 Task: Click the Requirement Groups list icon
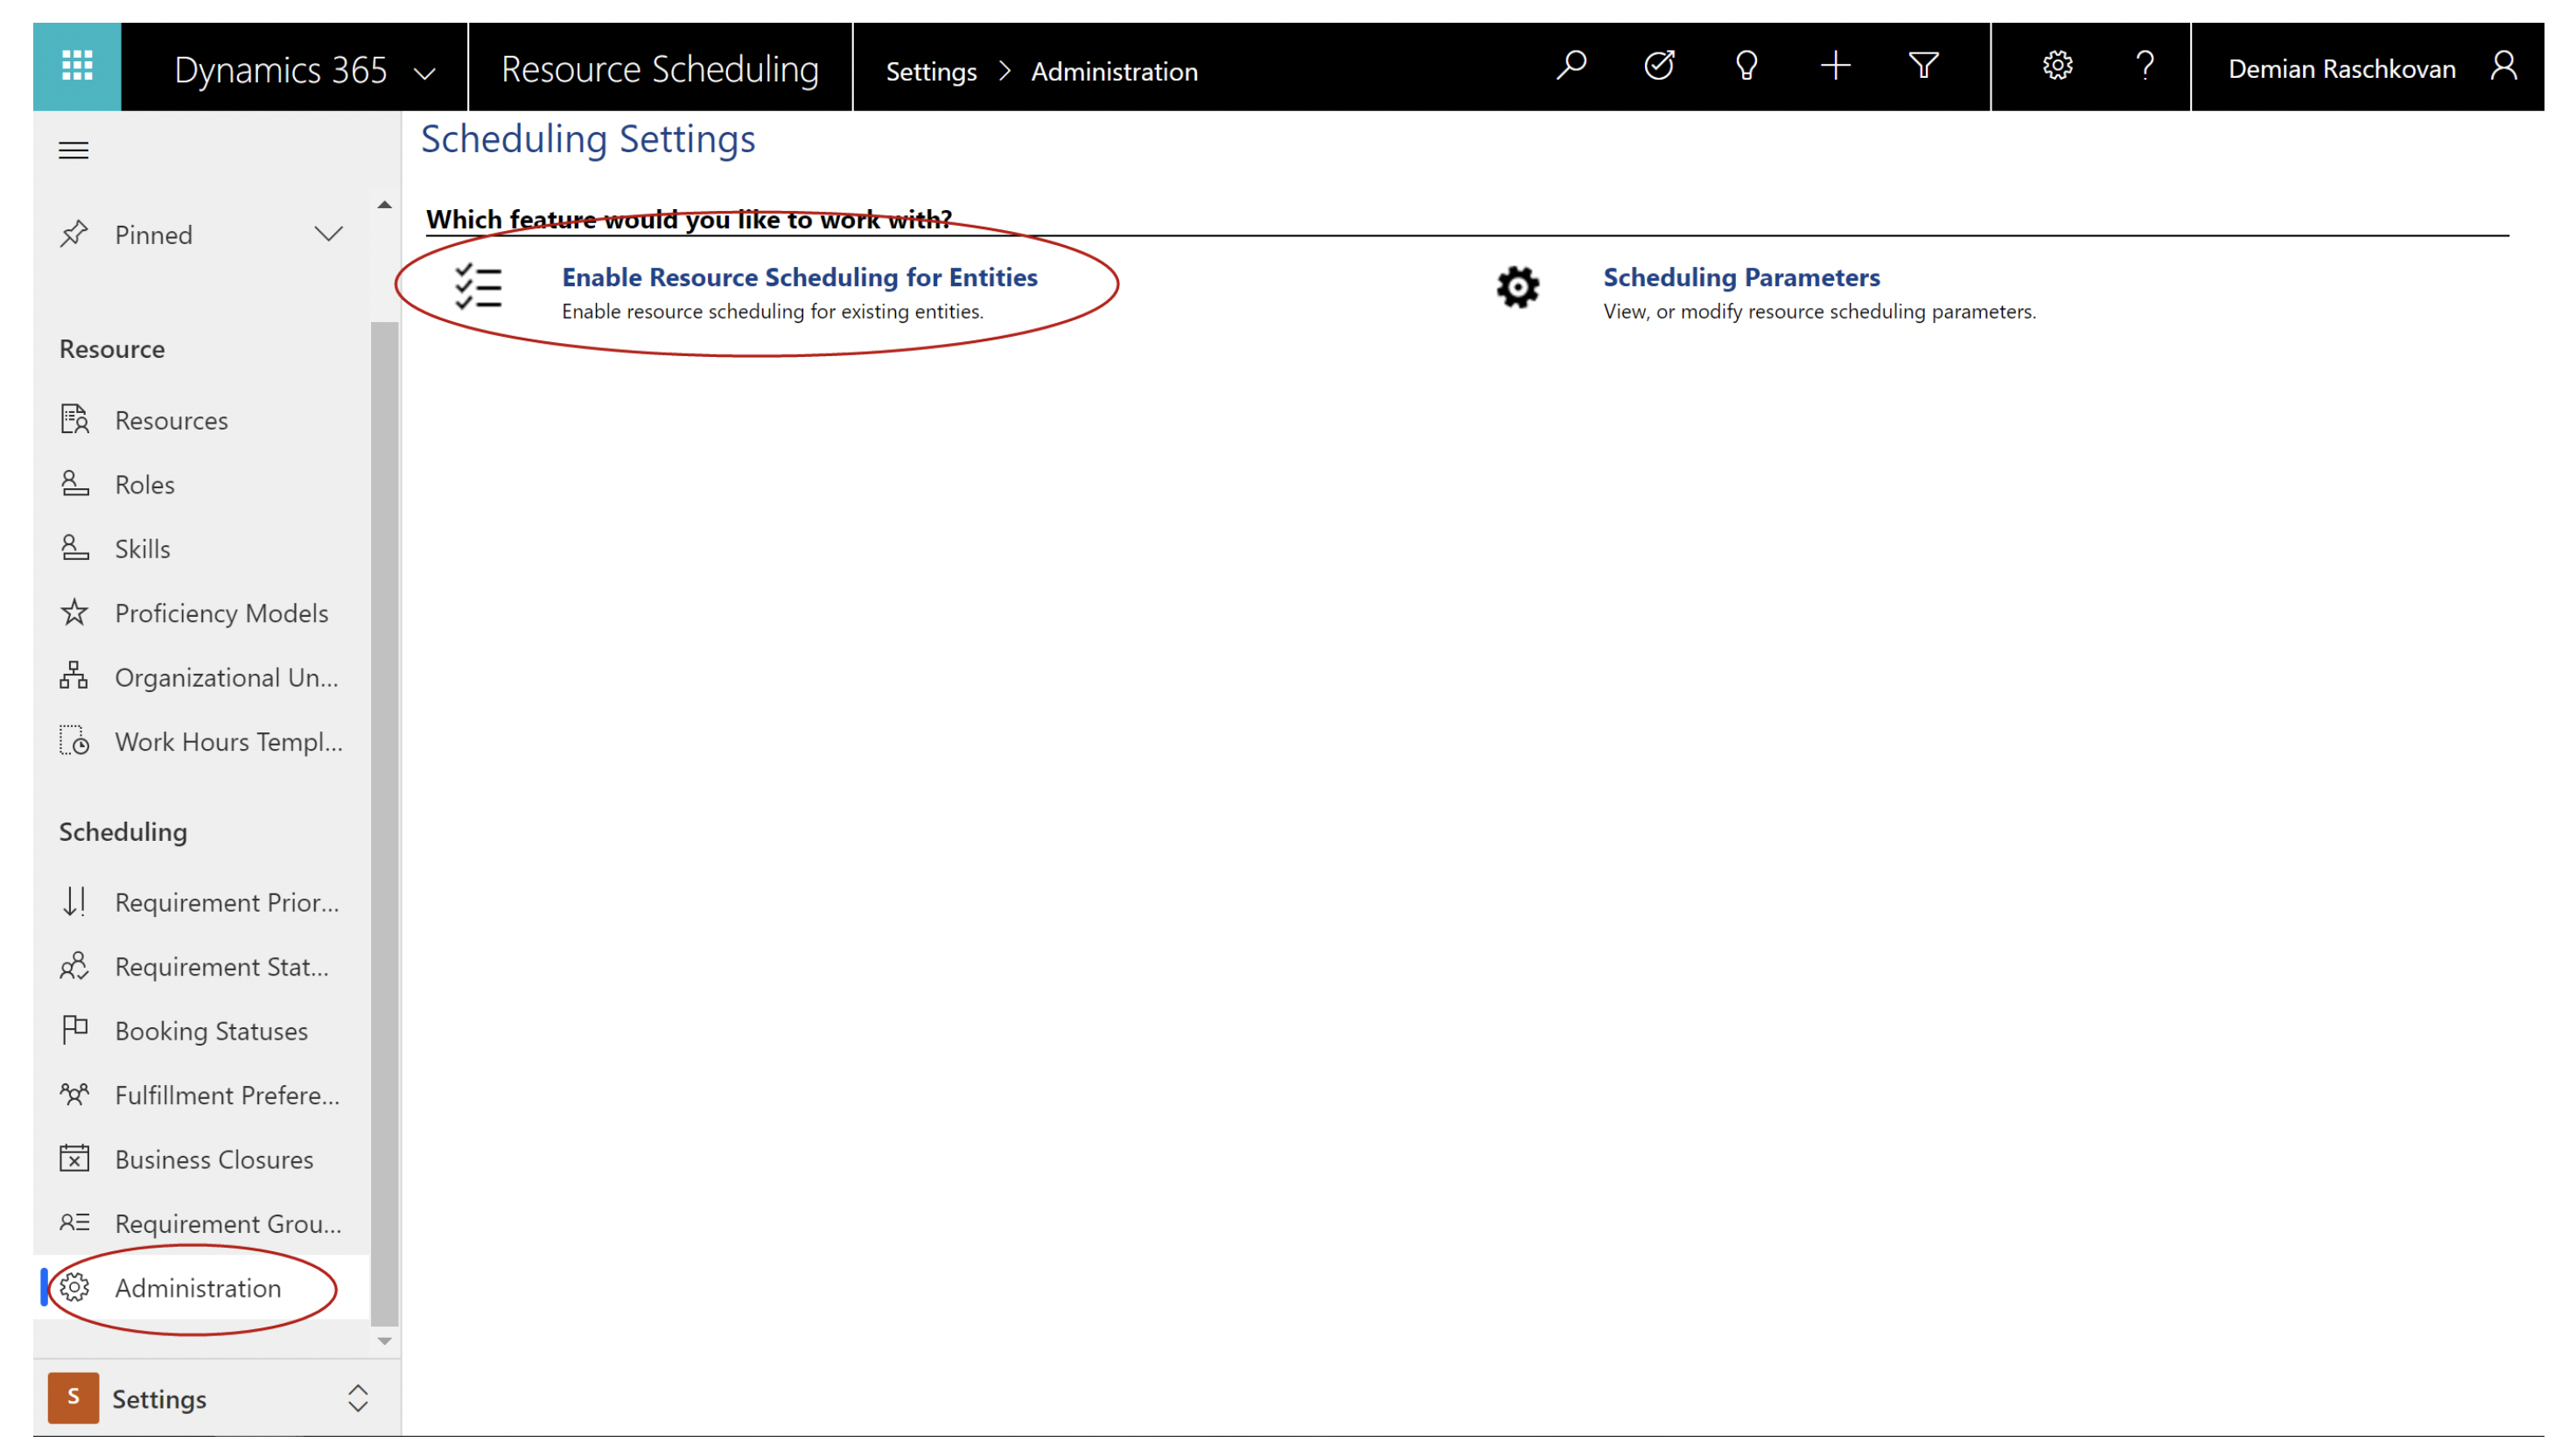point(74,1222)
